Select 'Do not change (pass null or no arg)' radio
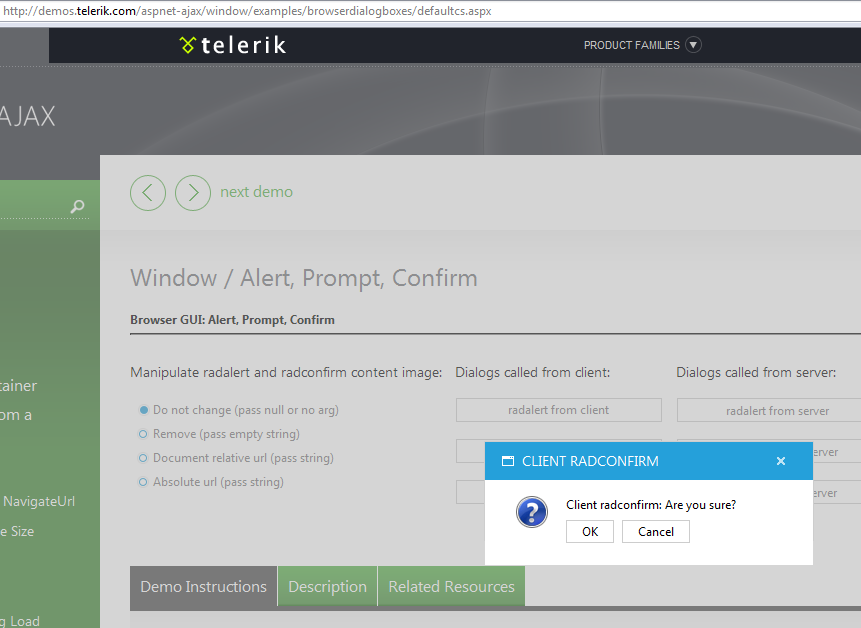This screenshot has width=861, height=628. pyautogui.click(x=143, y=410)
